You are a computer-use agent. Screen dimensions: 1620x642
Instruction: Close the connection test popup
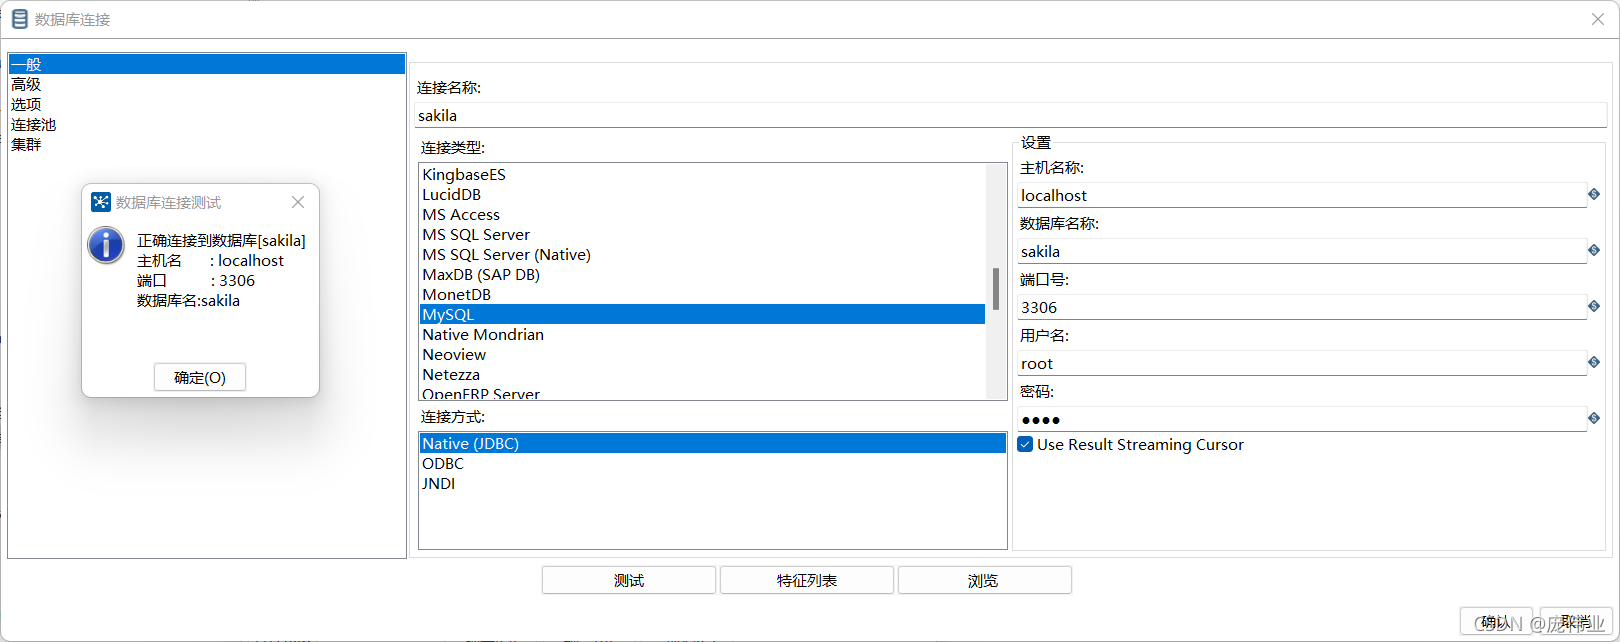(298, 202)
